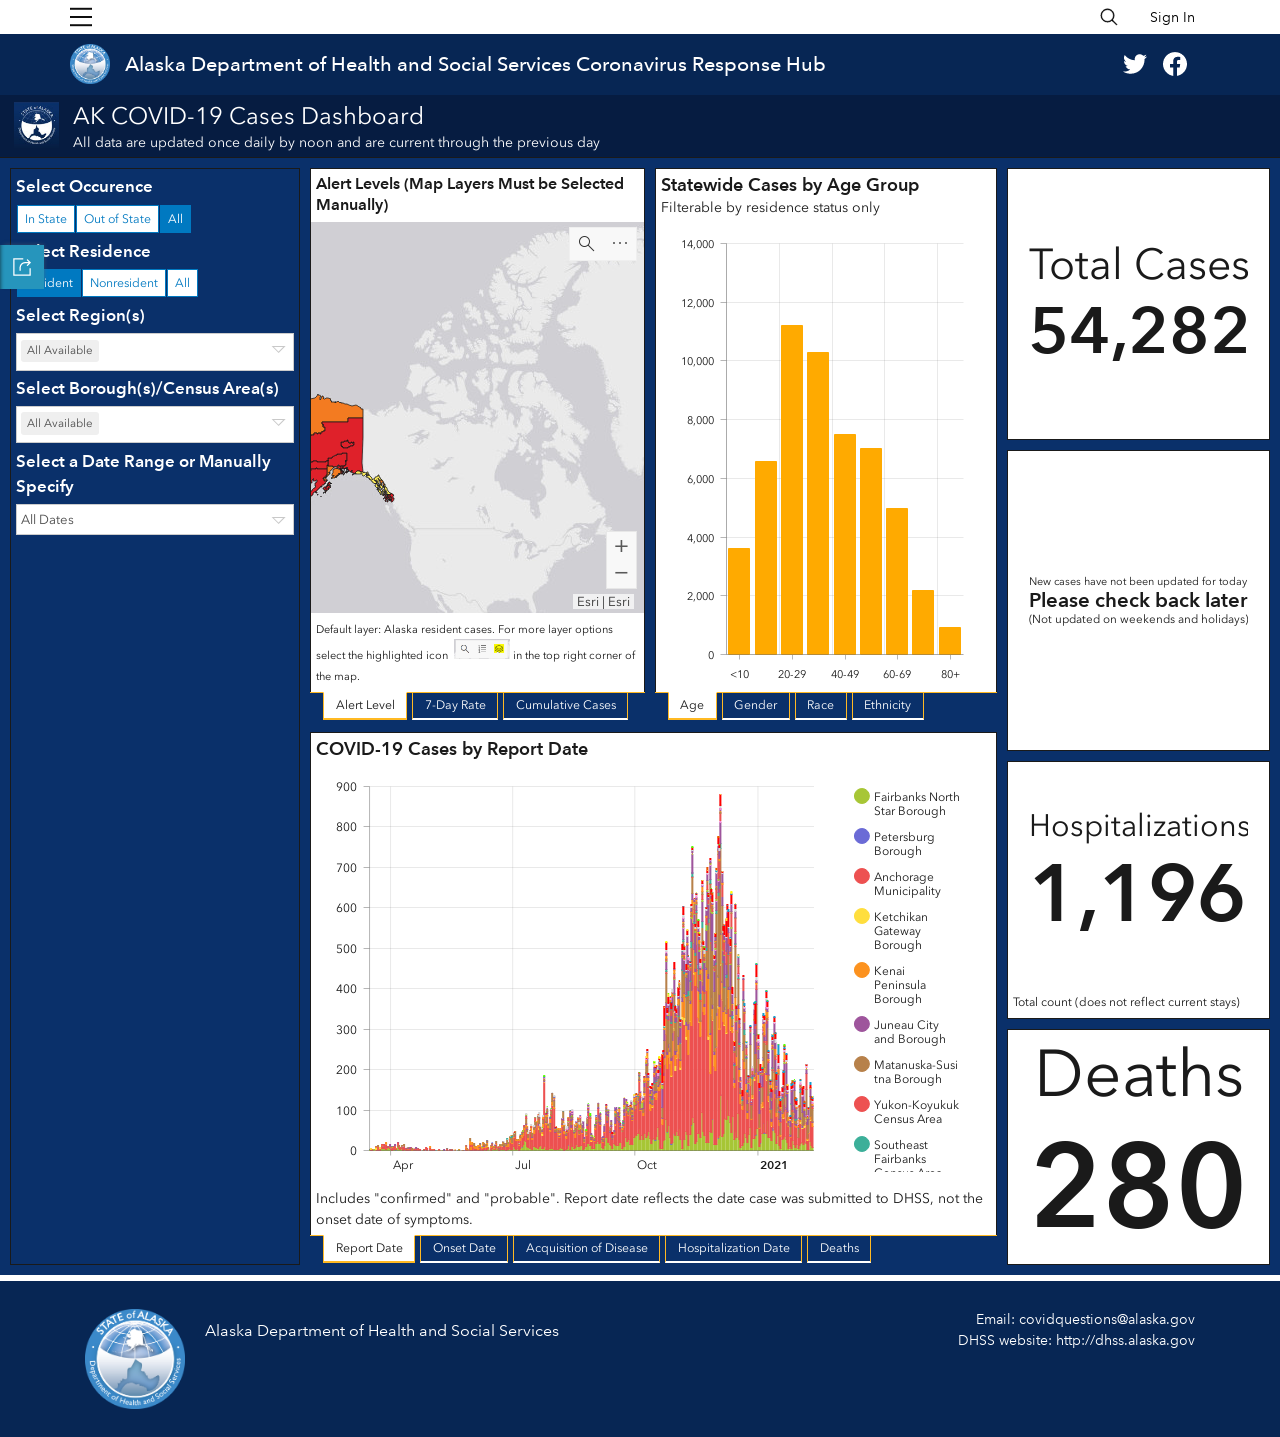Image resolution: width=1280 pixels, height=1437 pixels.
Task: Open the hamburger navigation menu
Action: click(81, 17)
